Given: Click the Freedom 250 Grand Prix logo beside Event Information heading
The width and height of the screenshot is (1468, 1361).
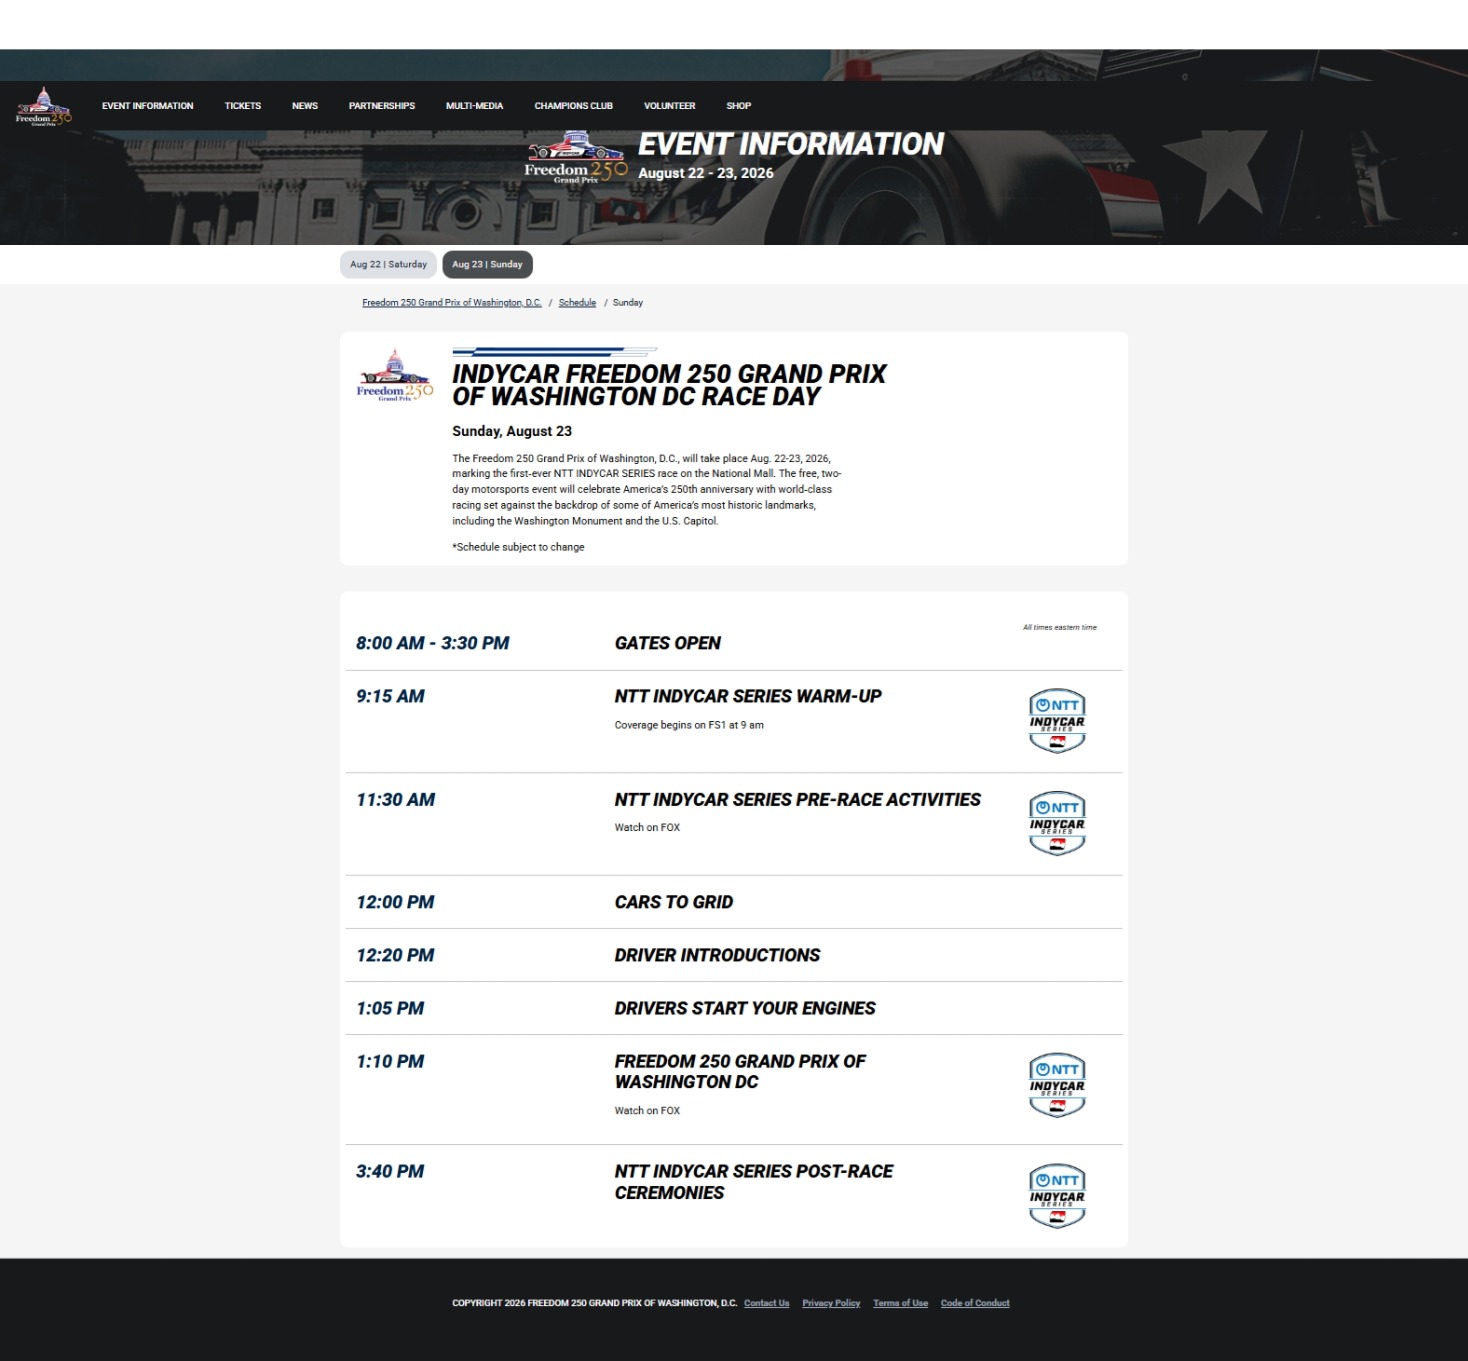Looking at the screenshot, I should [576, 158].
